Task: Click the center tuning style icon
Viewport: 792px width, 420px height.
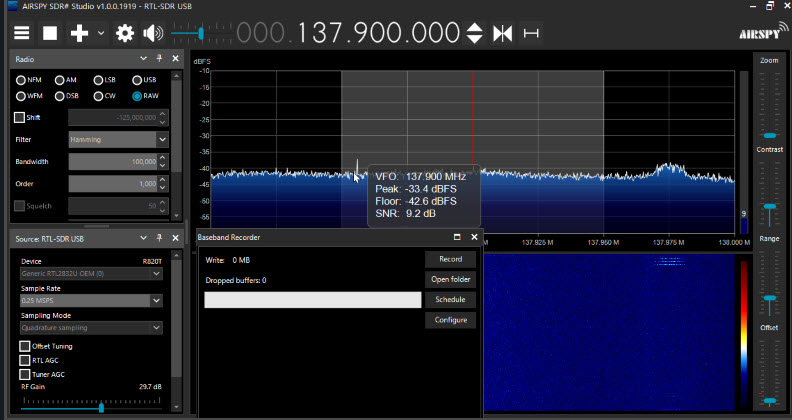Action: tap(501, 33)
